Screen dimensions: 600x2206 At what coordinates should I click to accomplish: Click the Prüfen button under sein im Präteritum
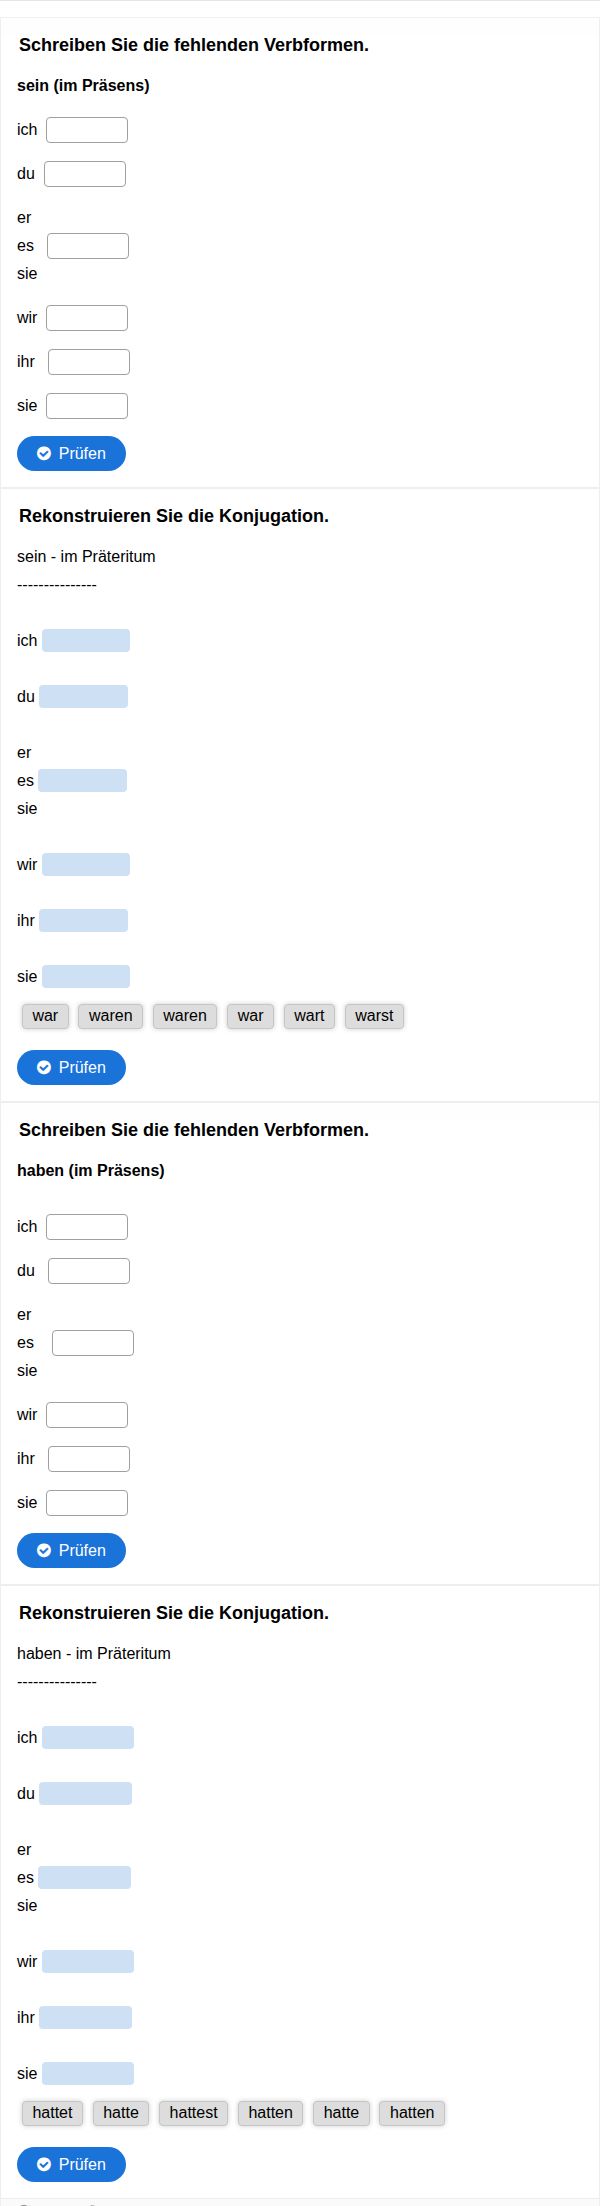point(71,1067)
